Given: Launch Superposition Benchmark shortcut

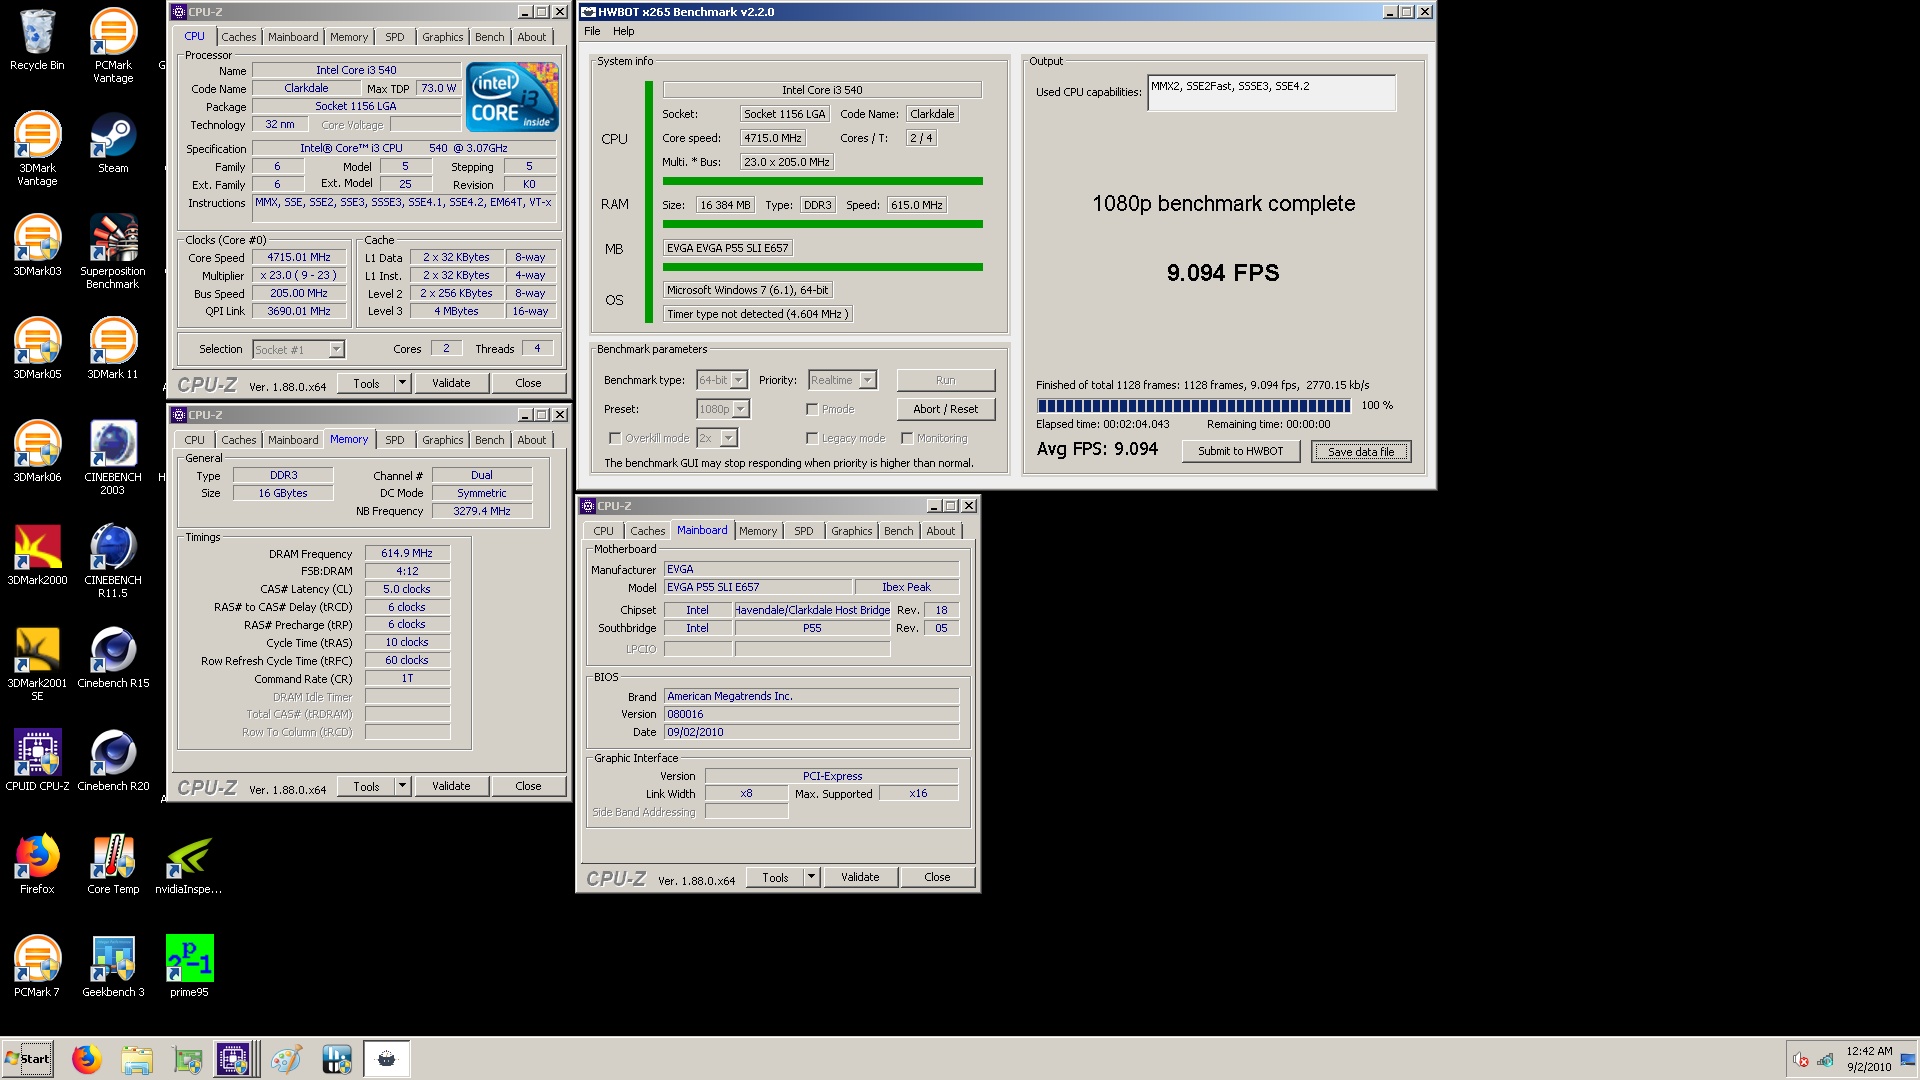Looking at the screenshot, I should click(113, 252).
